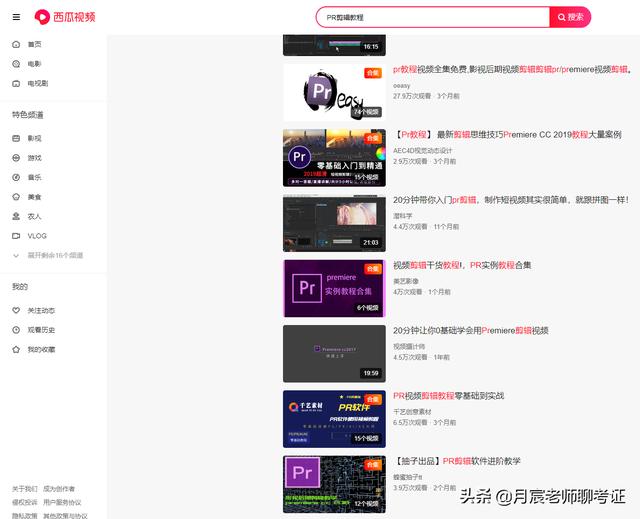640x519 pixels.
Task: Open the purple premiere 实例教程合集 thumbnail
Action: (x=334, y=288)
